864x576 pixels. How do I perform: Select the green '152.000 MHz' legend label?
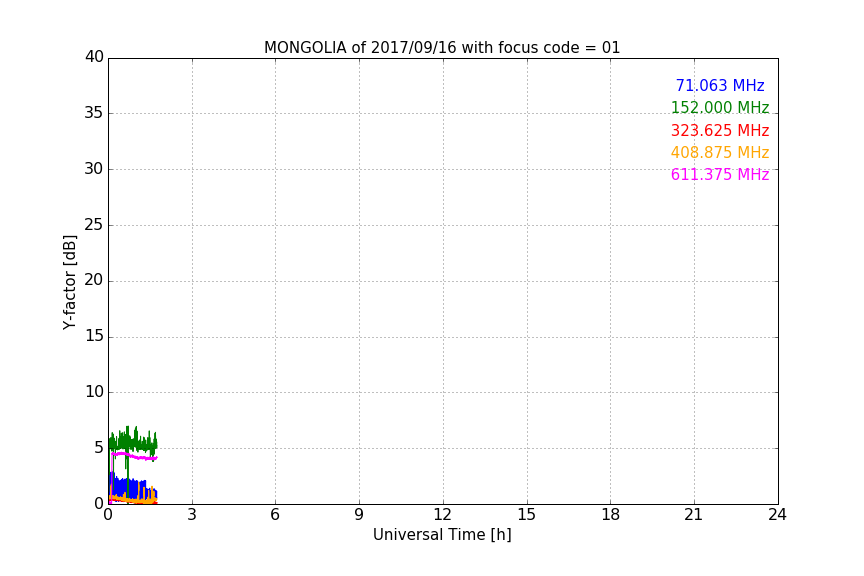720,107
